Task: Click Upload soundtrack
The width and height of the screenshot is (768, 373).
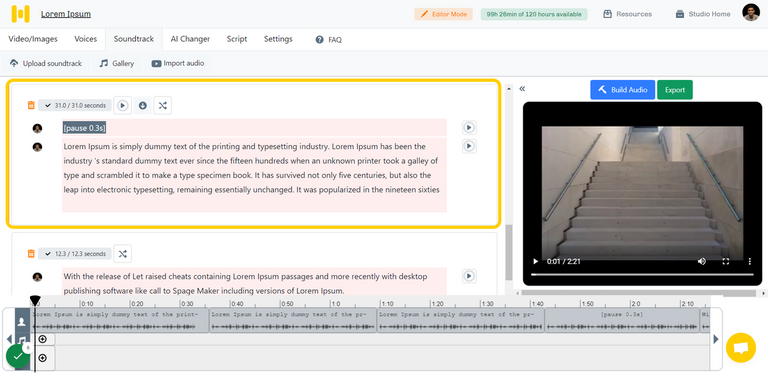Action: [46, 64]
